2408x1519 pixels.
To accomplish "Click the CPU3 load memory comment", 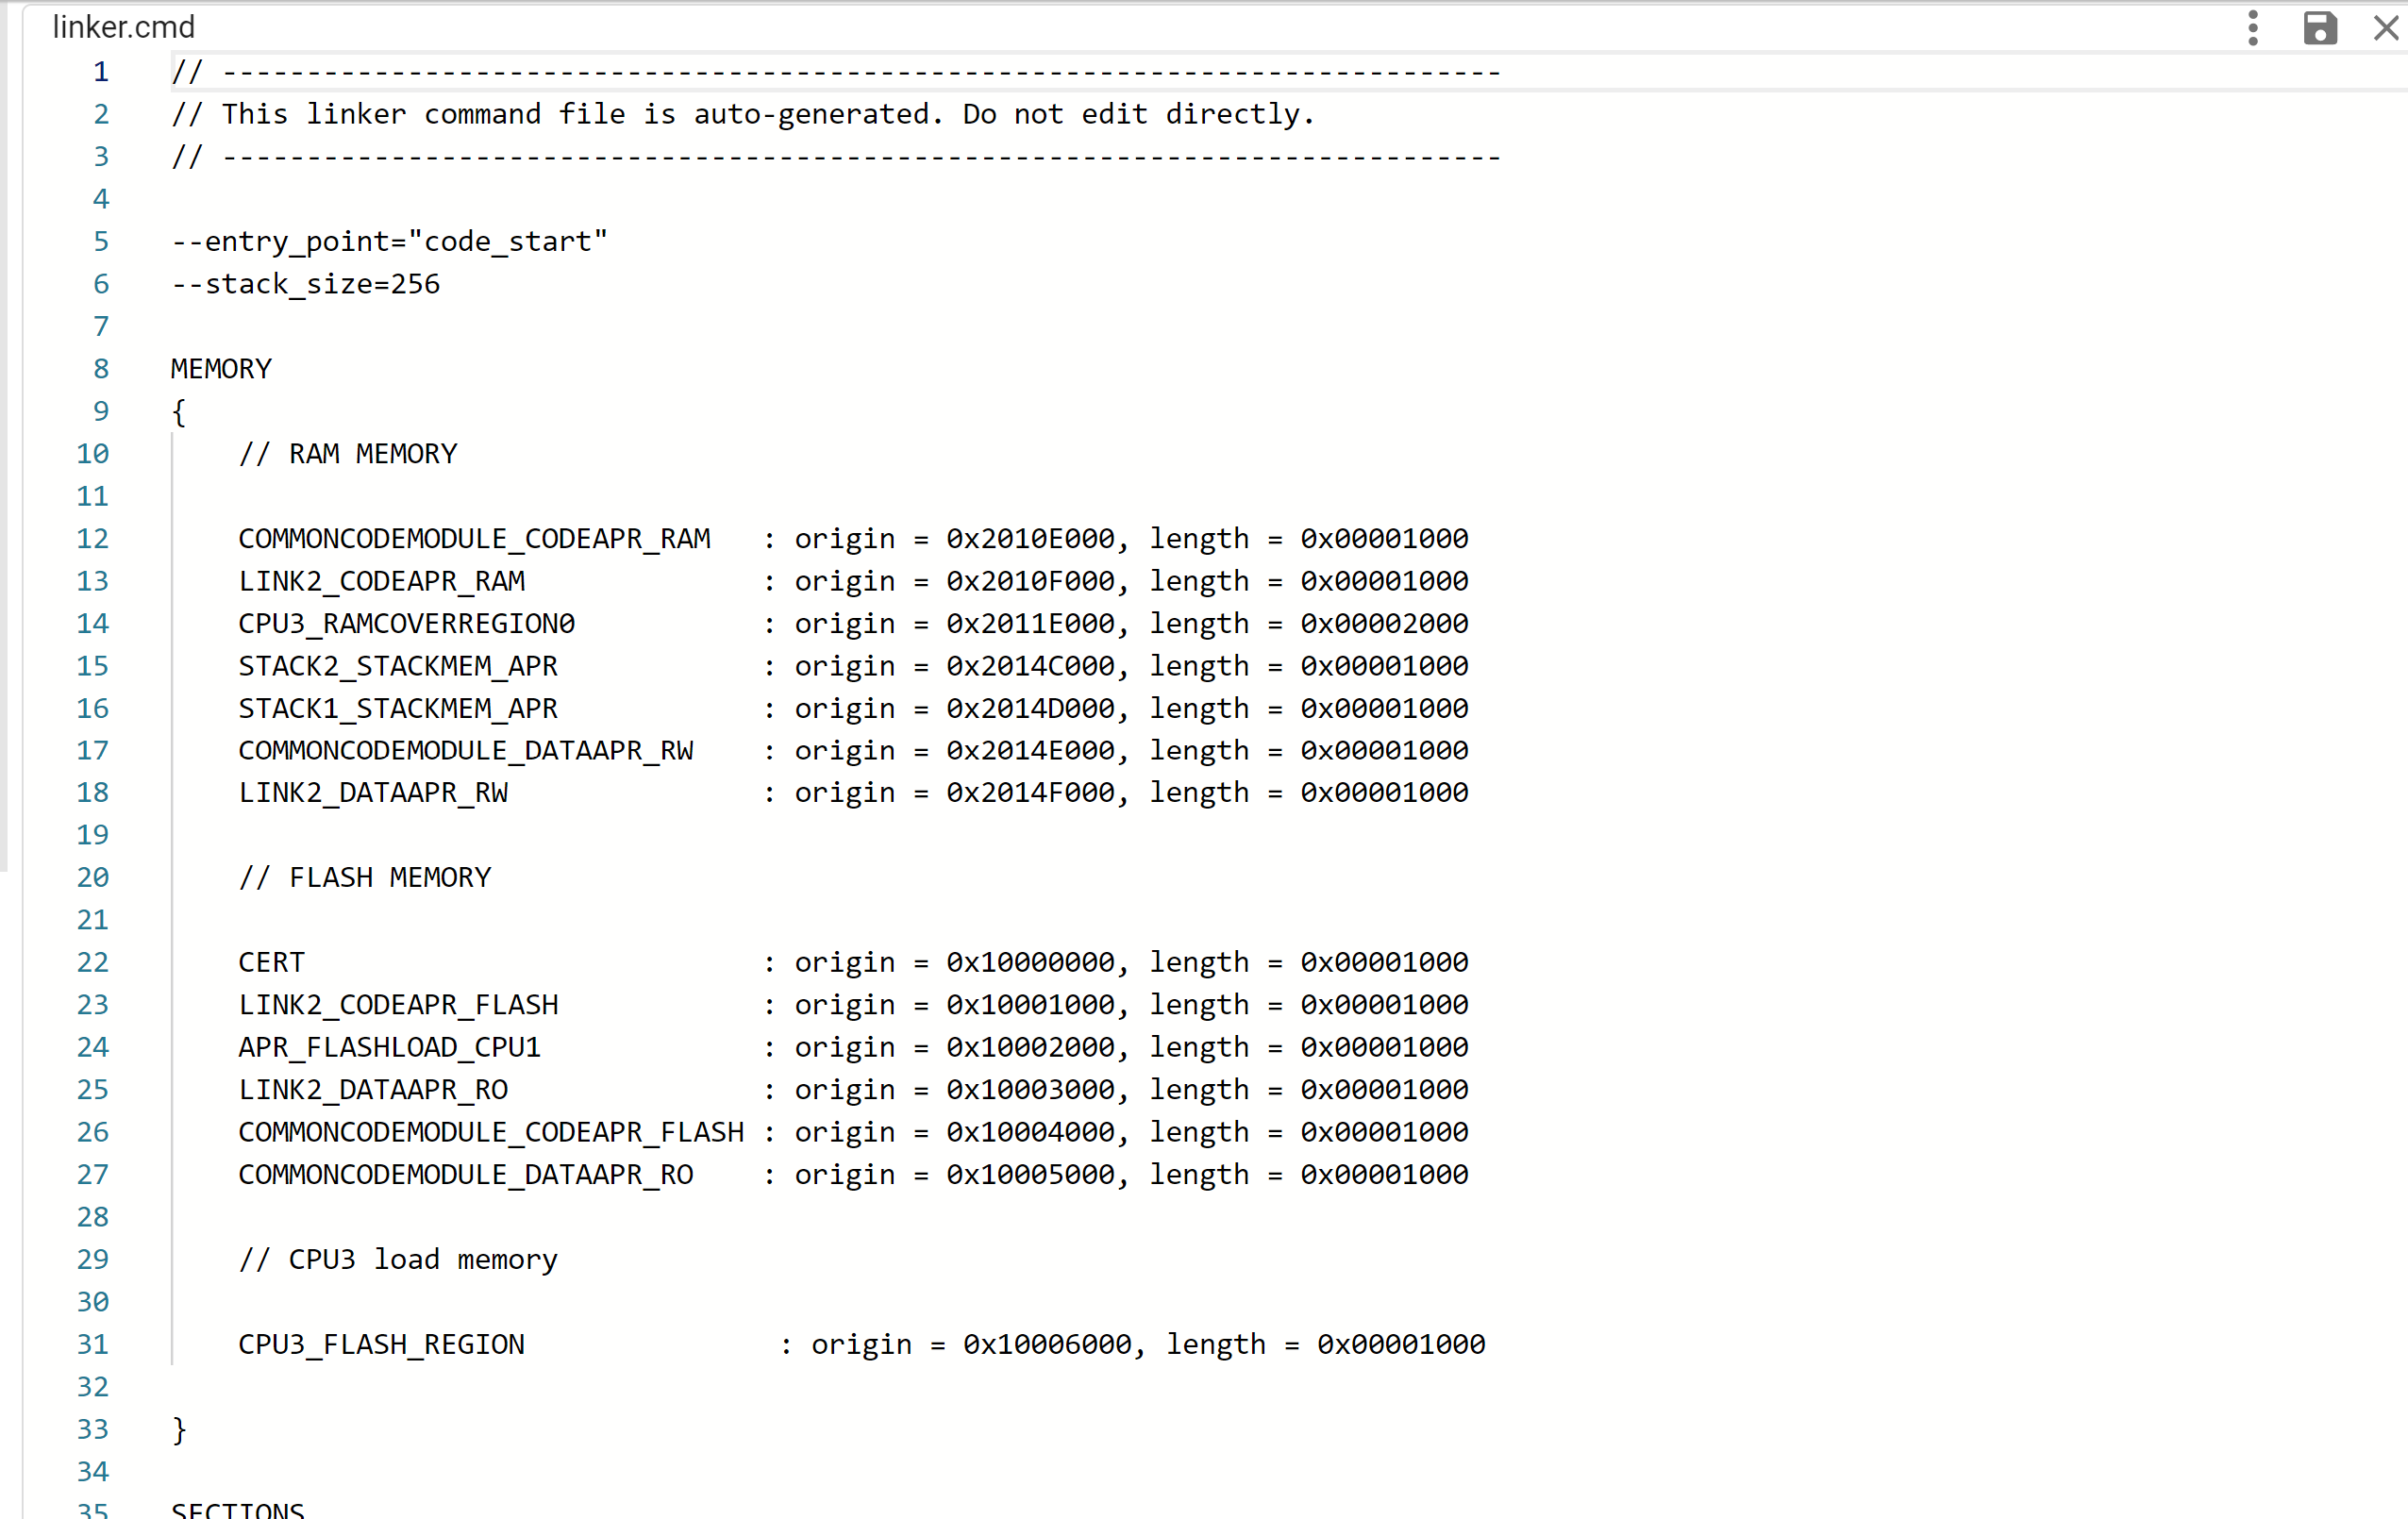I will pos(397,1259).
